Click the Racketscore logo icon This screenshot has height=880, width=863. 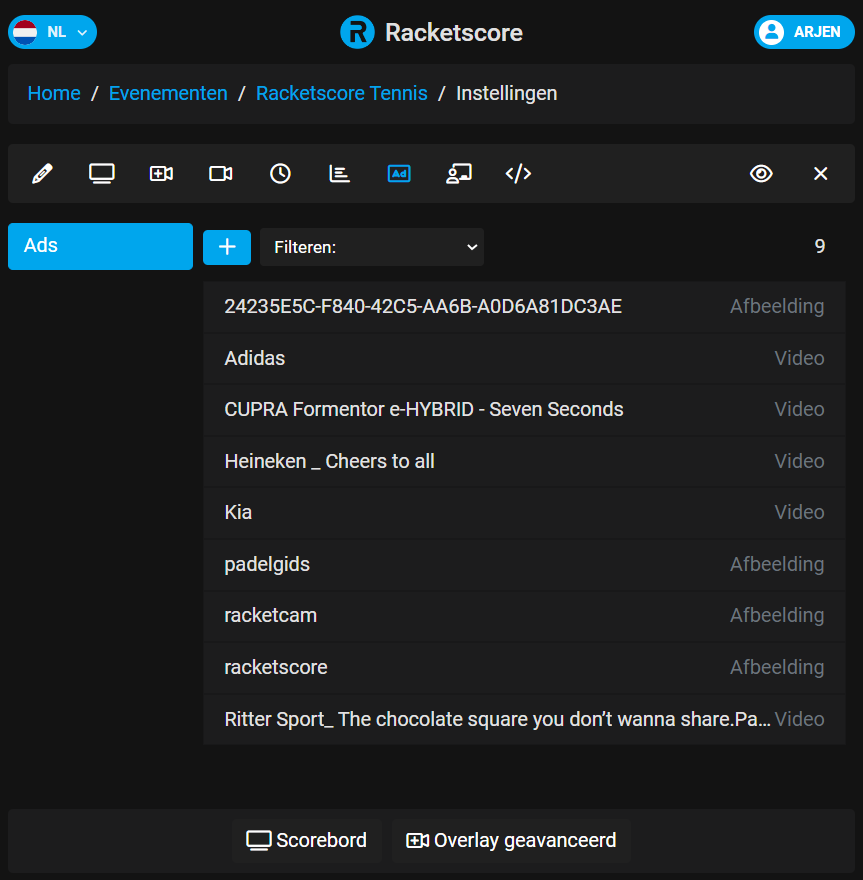357,33
